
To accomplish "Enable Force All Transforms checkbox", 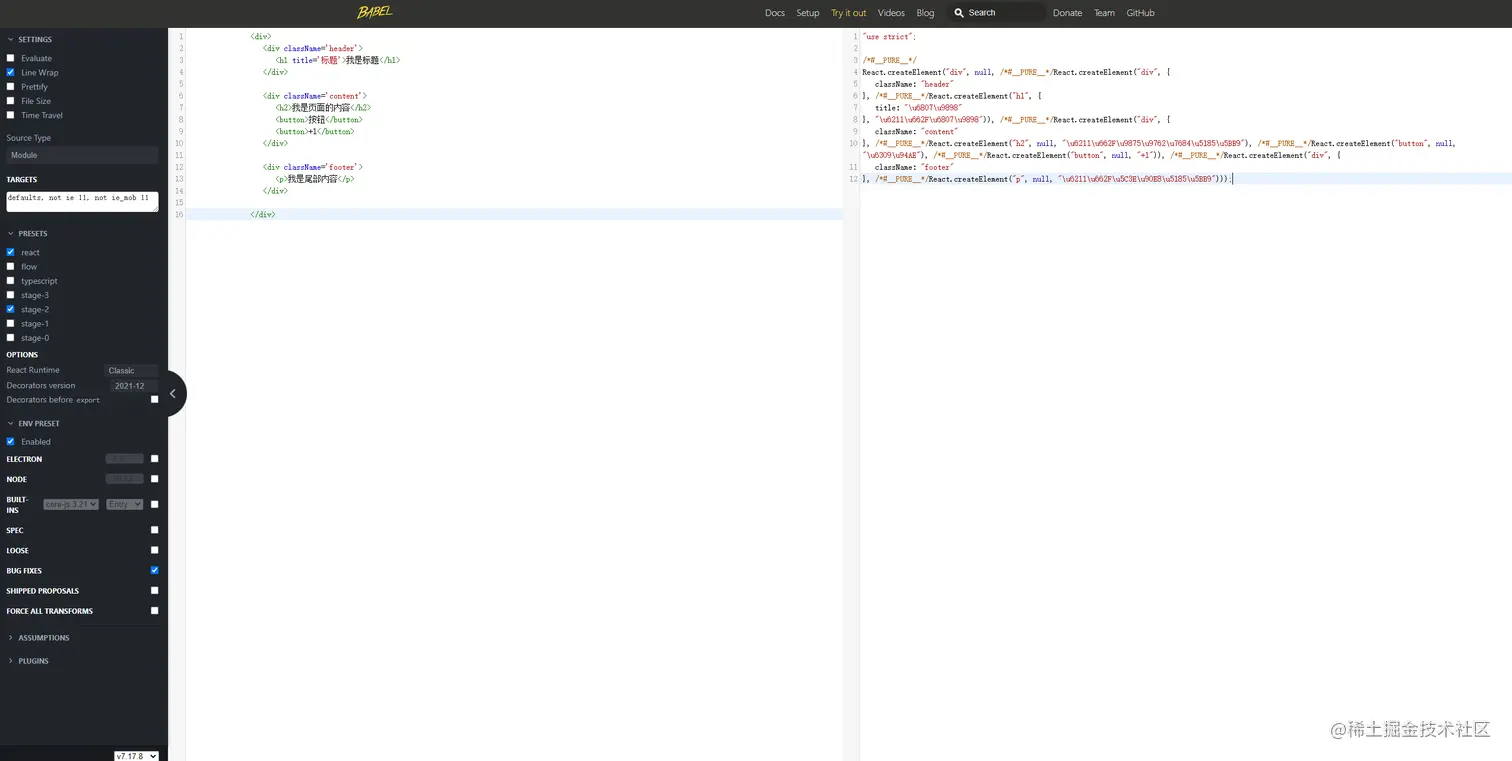I will tap(154, 610).
